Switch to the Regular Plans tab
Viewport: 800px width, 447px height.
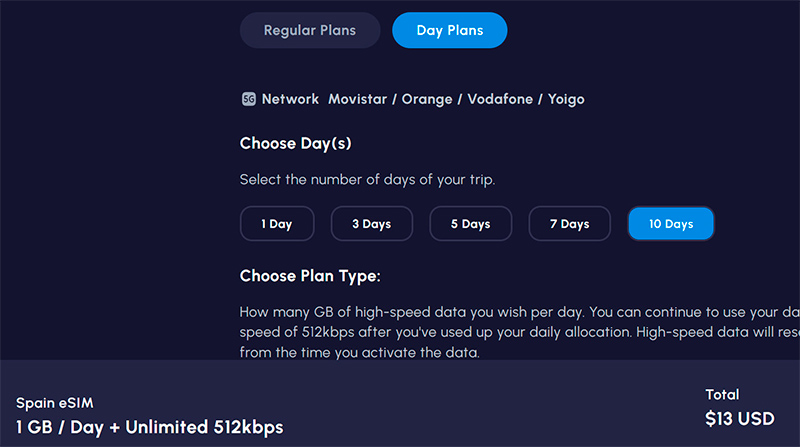pos(310,30)
